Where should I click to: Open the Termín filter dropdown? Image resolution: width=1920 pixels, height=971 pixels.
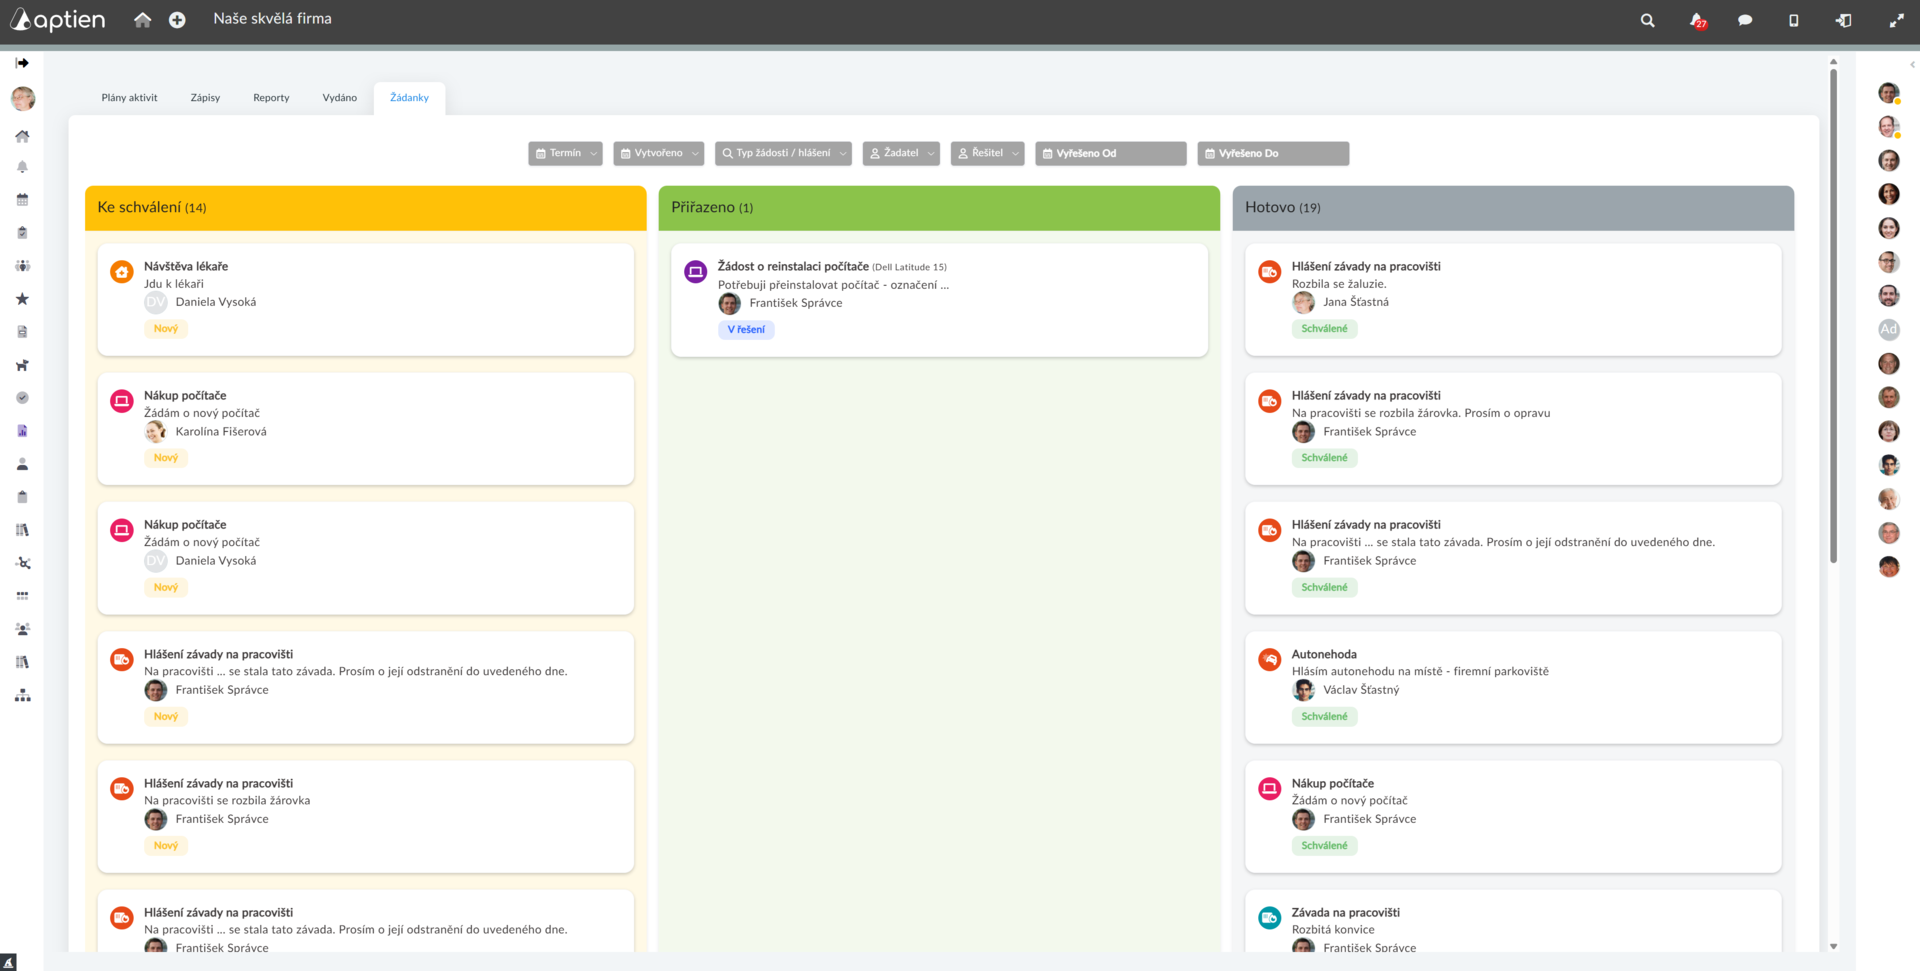pyautogui.click(x=565, y=153)
